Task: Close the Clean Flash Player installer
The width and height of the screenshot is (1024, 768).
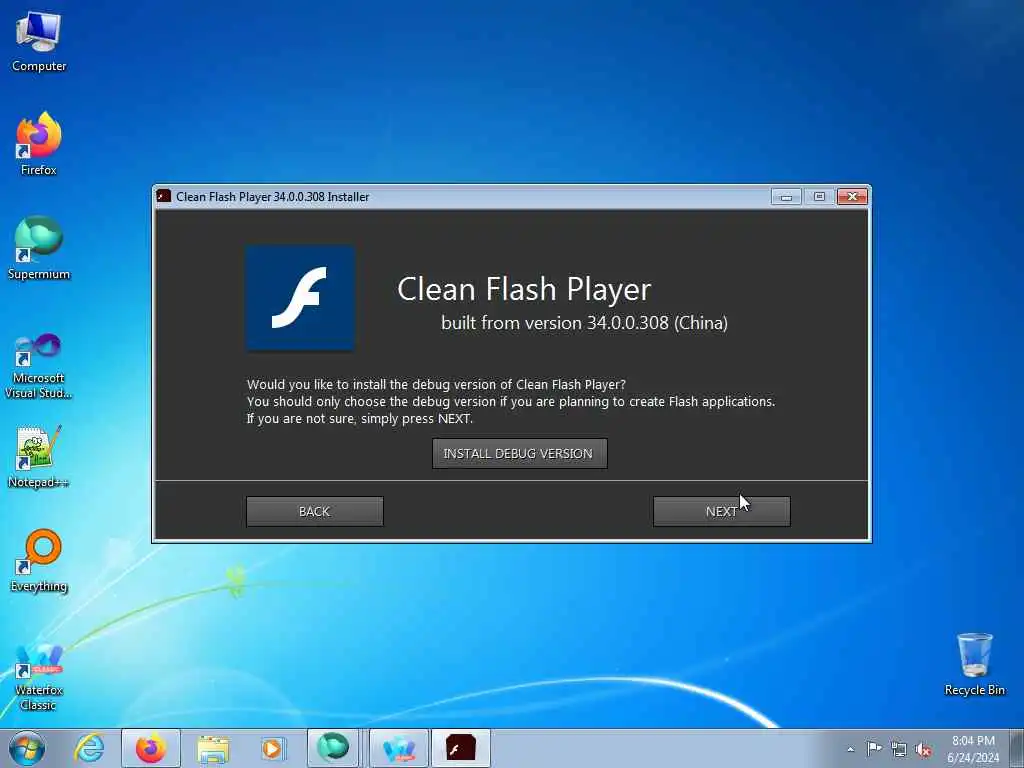Action: point(852,197)
